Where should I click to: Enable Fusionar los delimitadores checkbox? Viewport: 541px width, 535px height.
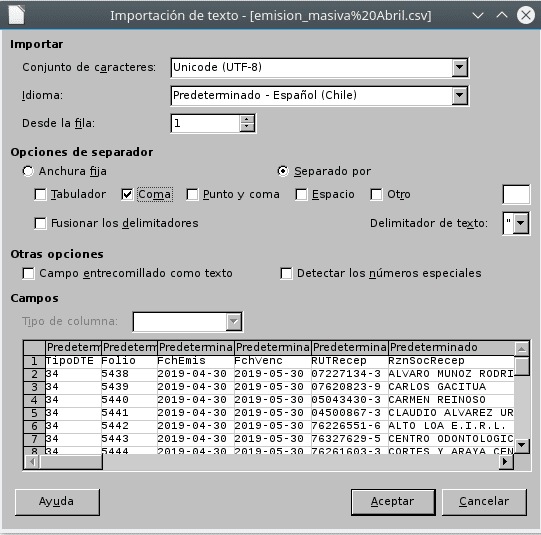click(x=40, y=224)
